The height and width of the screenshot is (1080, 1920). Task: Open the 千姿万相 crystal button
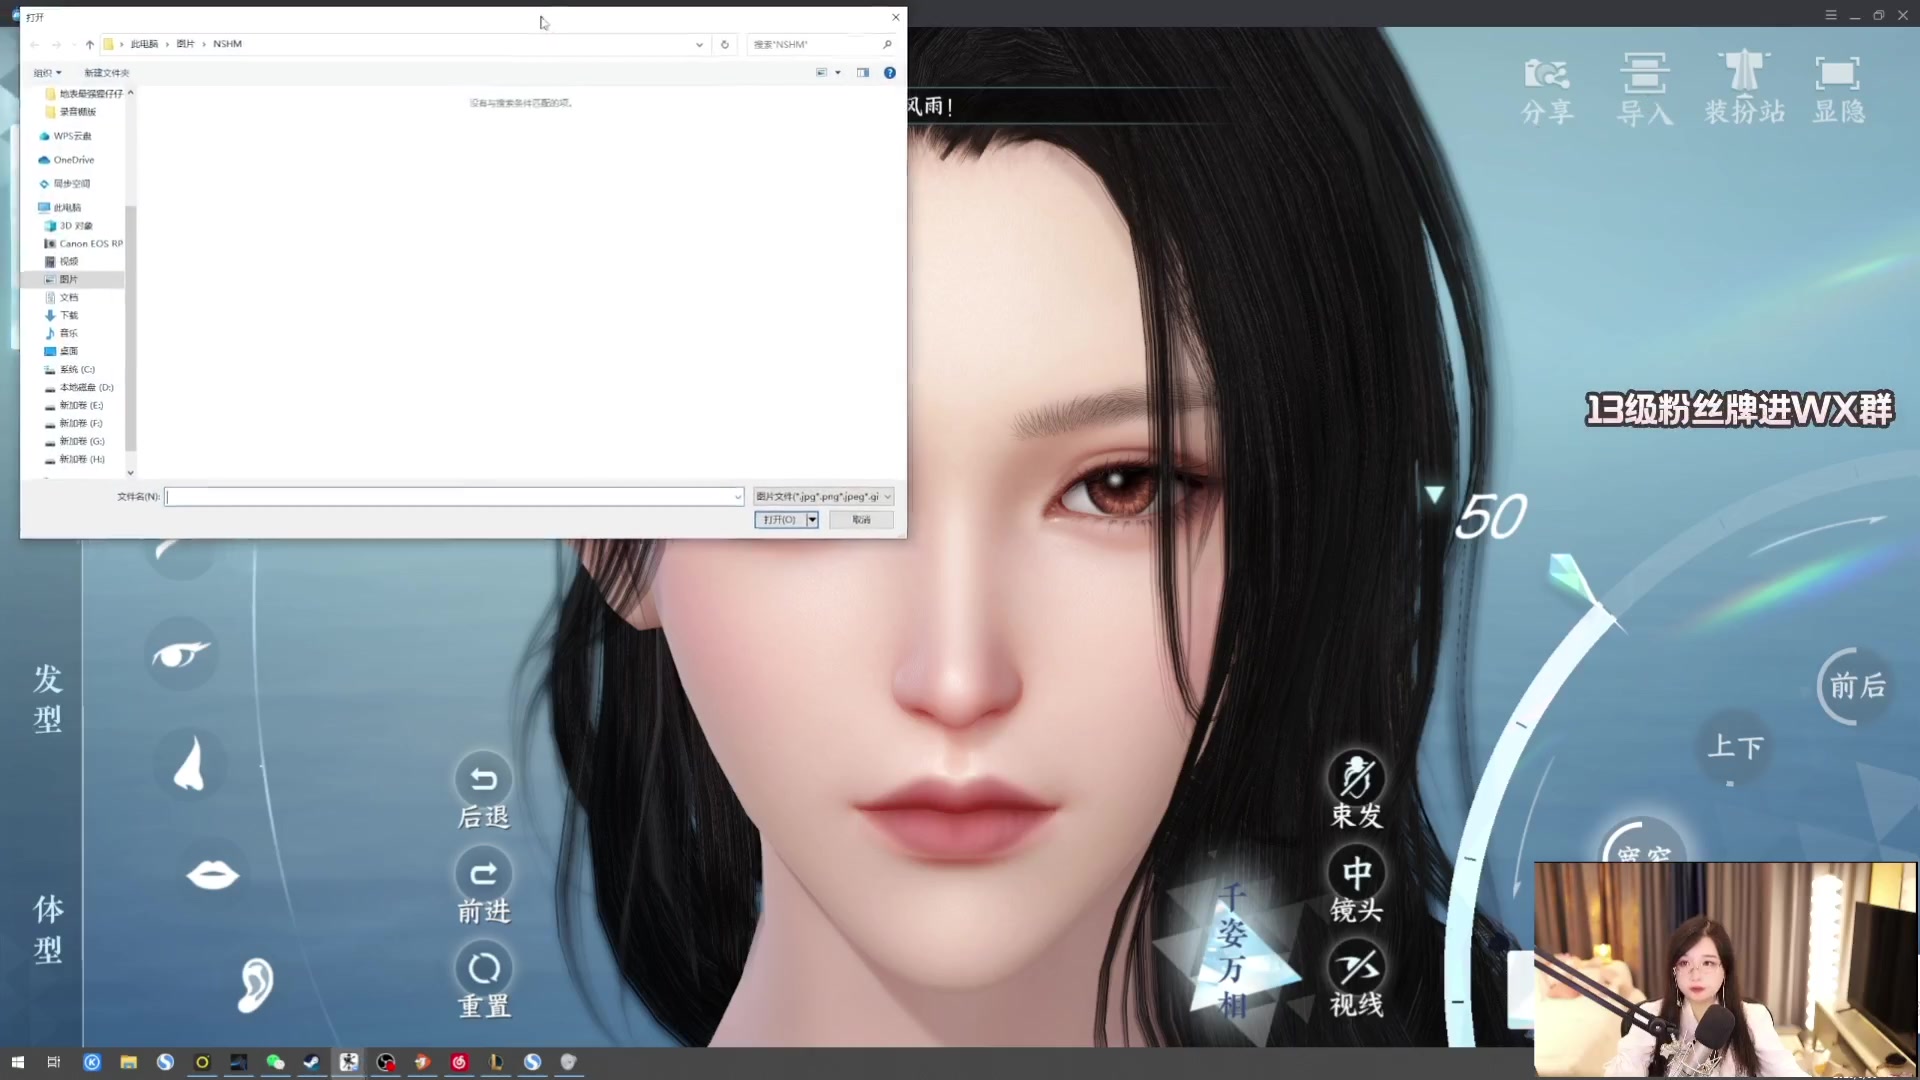tap(1232, 950)
